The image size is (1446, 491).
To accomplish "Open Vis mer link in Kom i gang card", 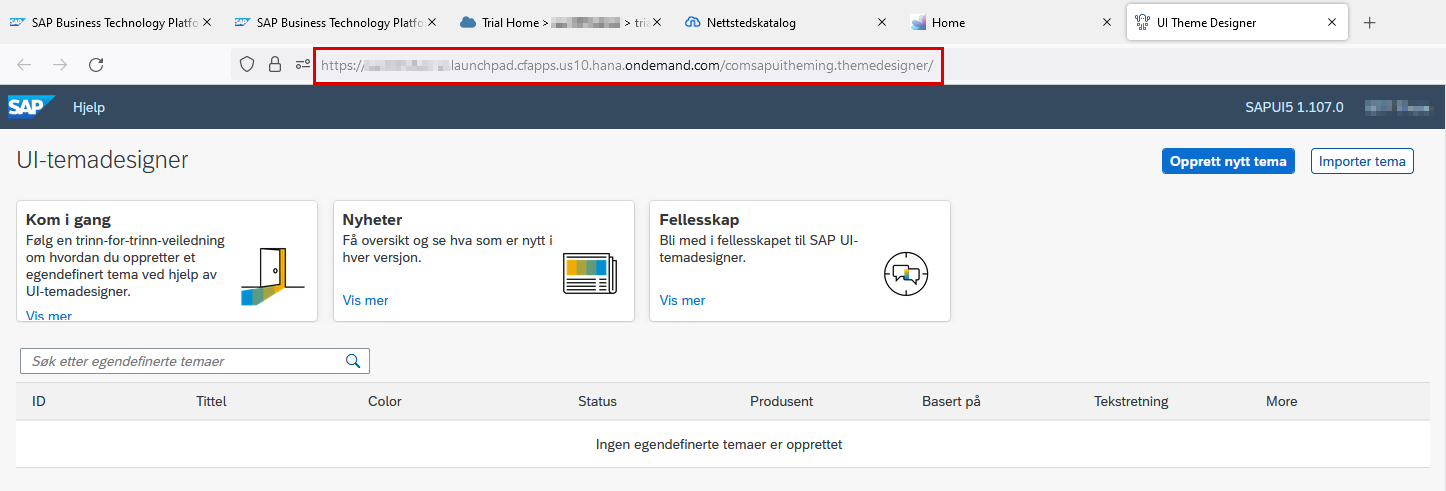I will pyautogui.click(x=49, y=316).
